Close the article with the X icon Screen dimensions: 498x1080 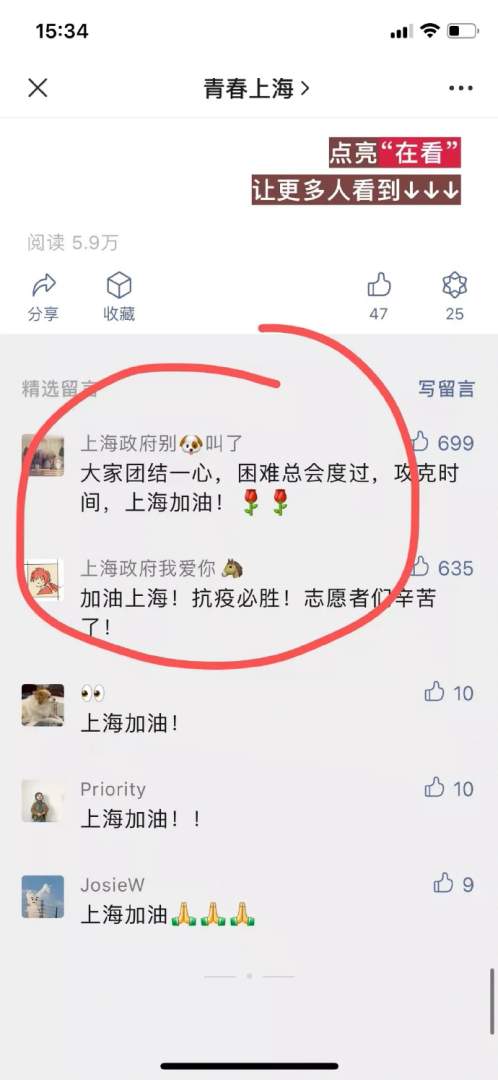(37, 87)
